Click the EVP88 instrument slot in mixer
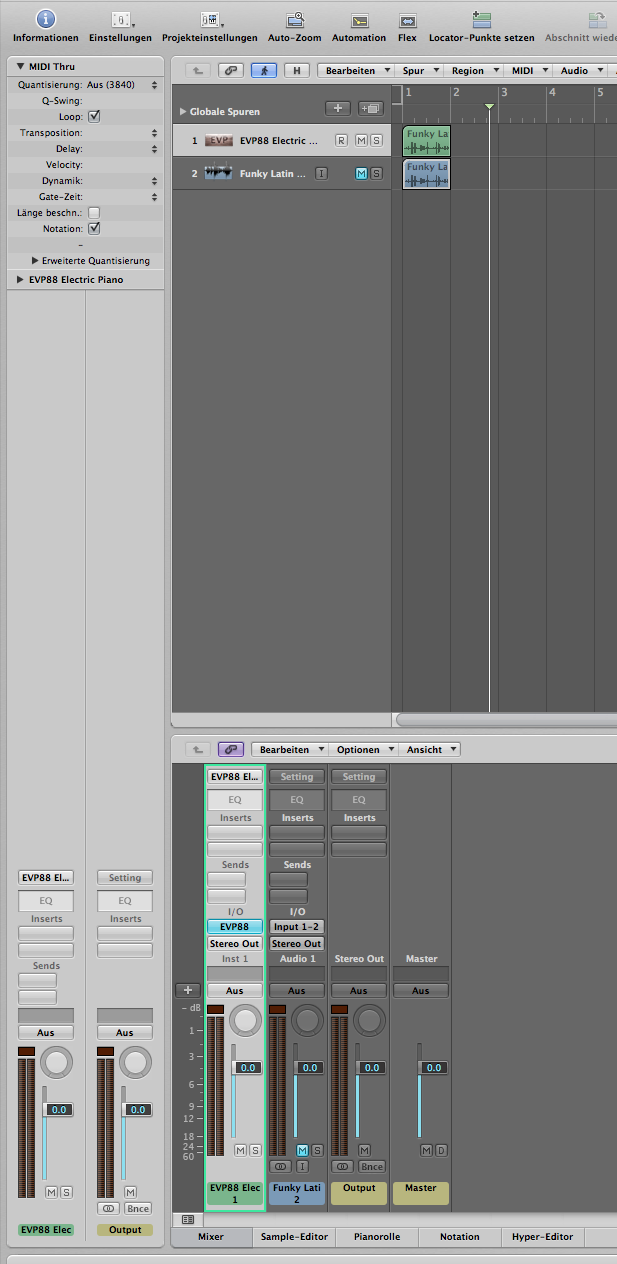This screenshot has width=617, height=1264. coord(235,927)
